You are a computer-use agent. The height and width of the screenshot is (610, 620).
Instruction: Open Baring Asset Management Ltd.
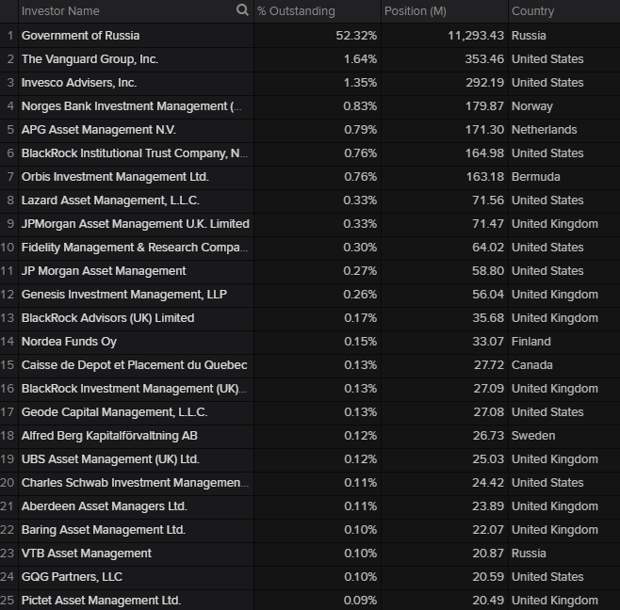[103, 530]
